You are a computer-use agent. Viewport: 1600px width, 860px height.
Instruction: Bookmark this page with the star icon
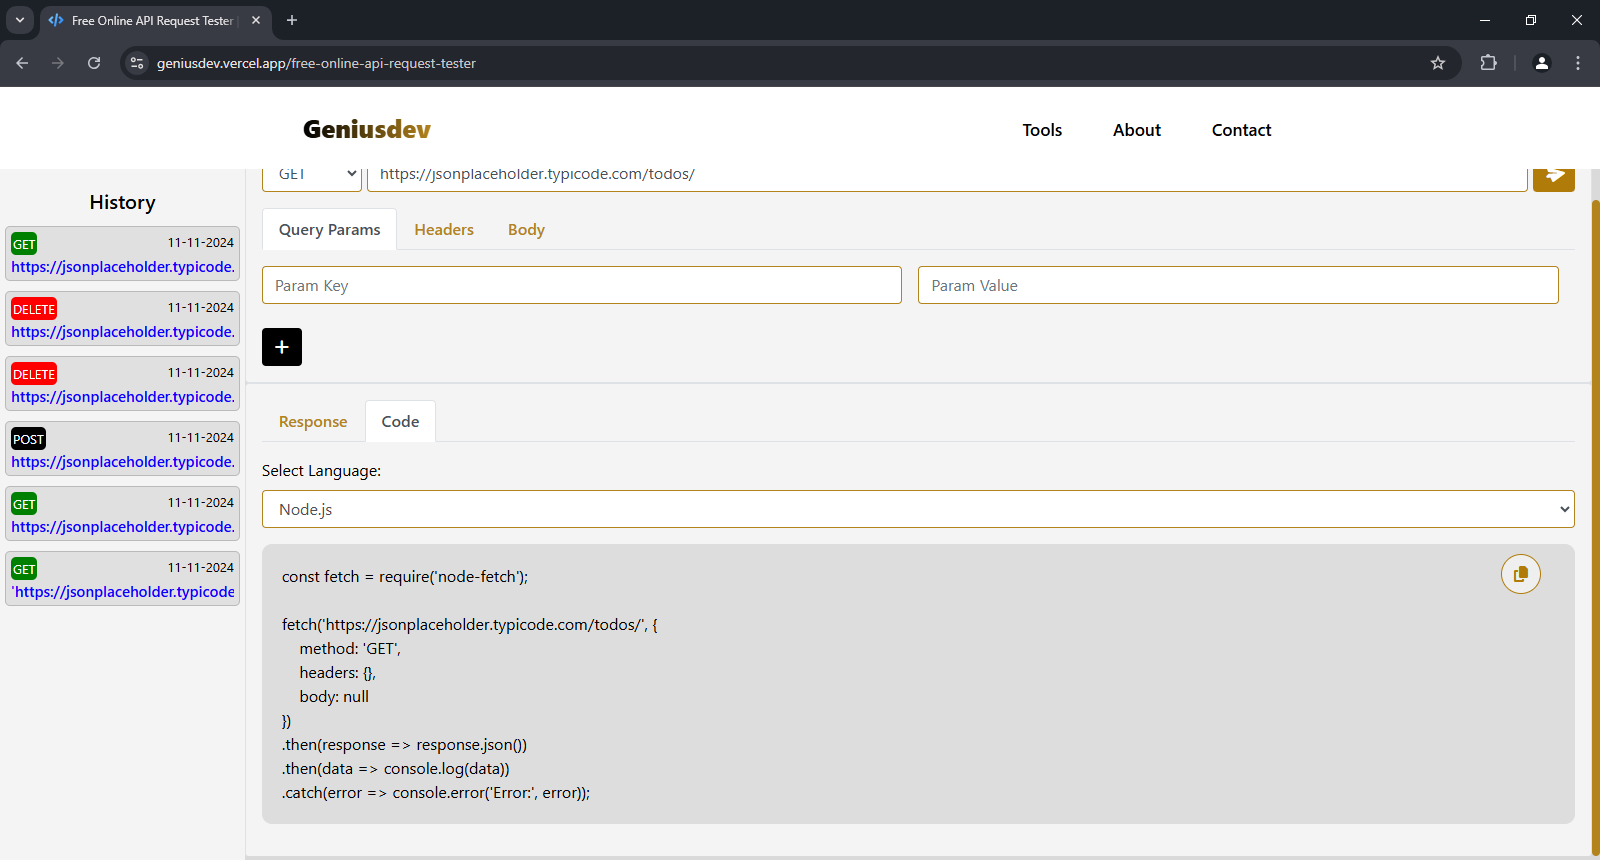click(x=1438, y=63)
